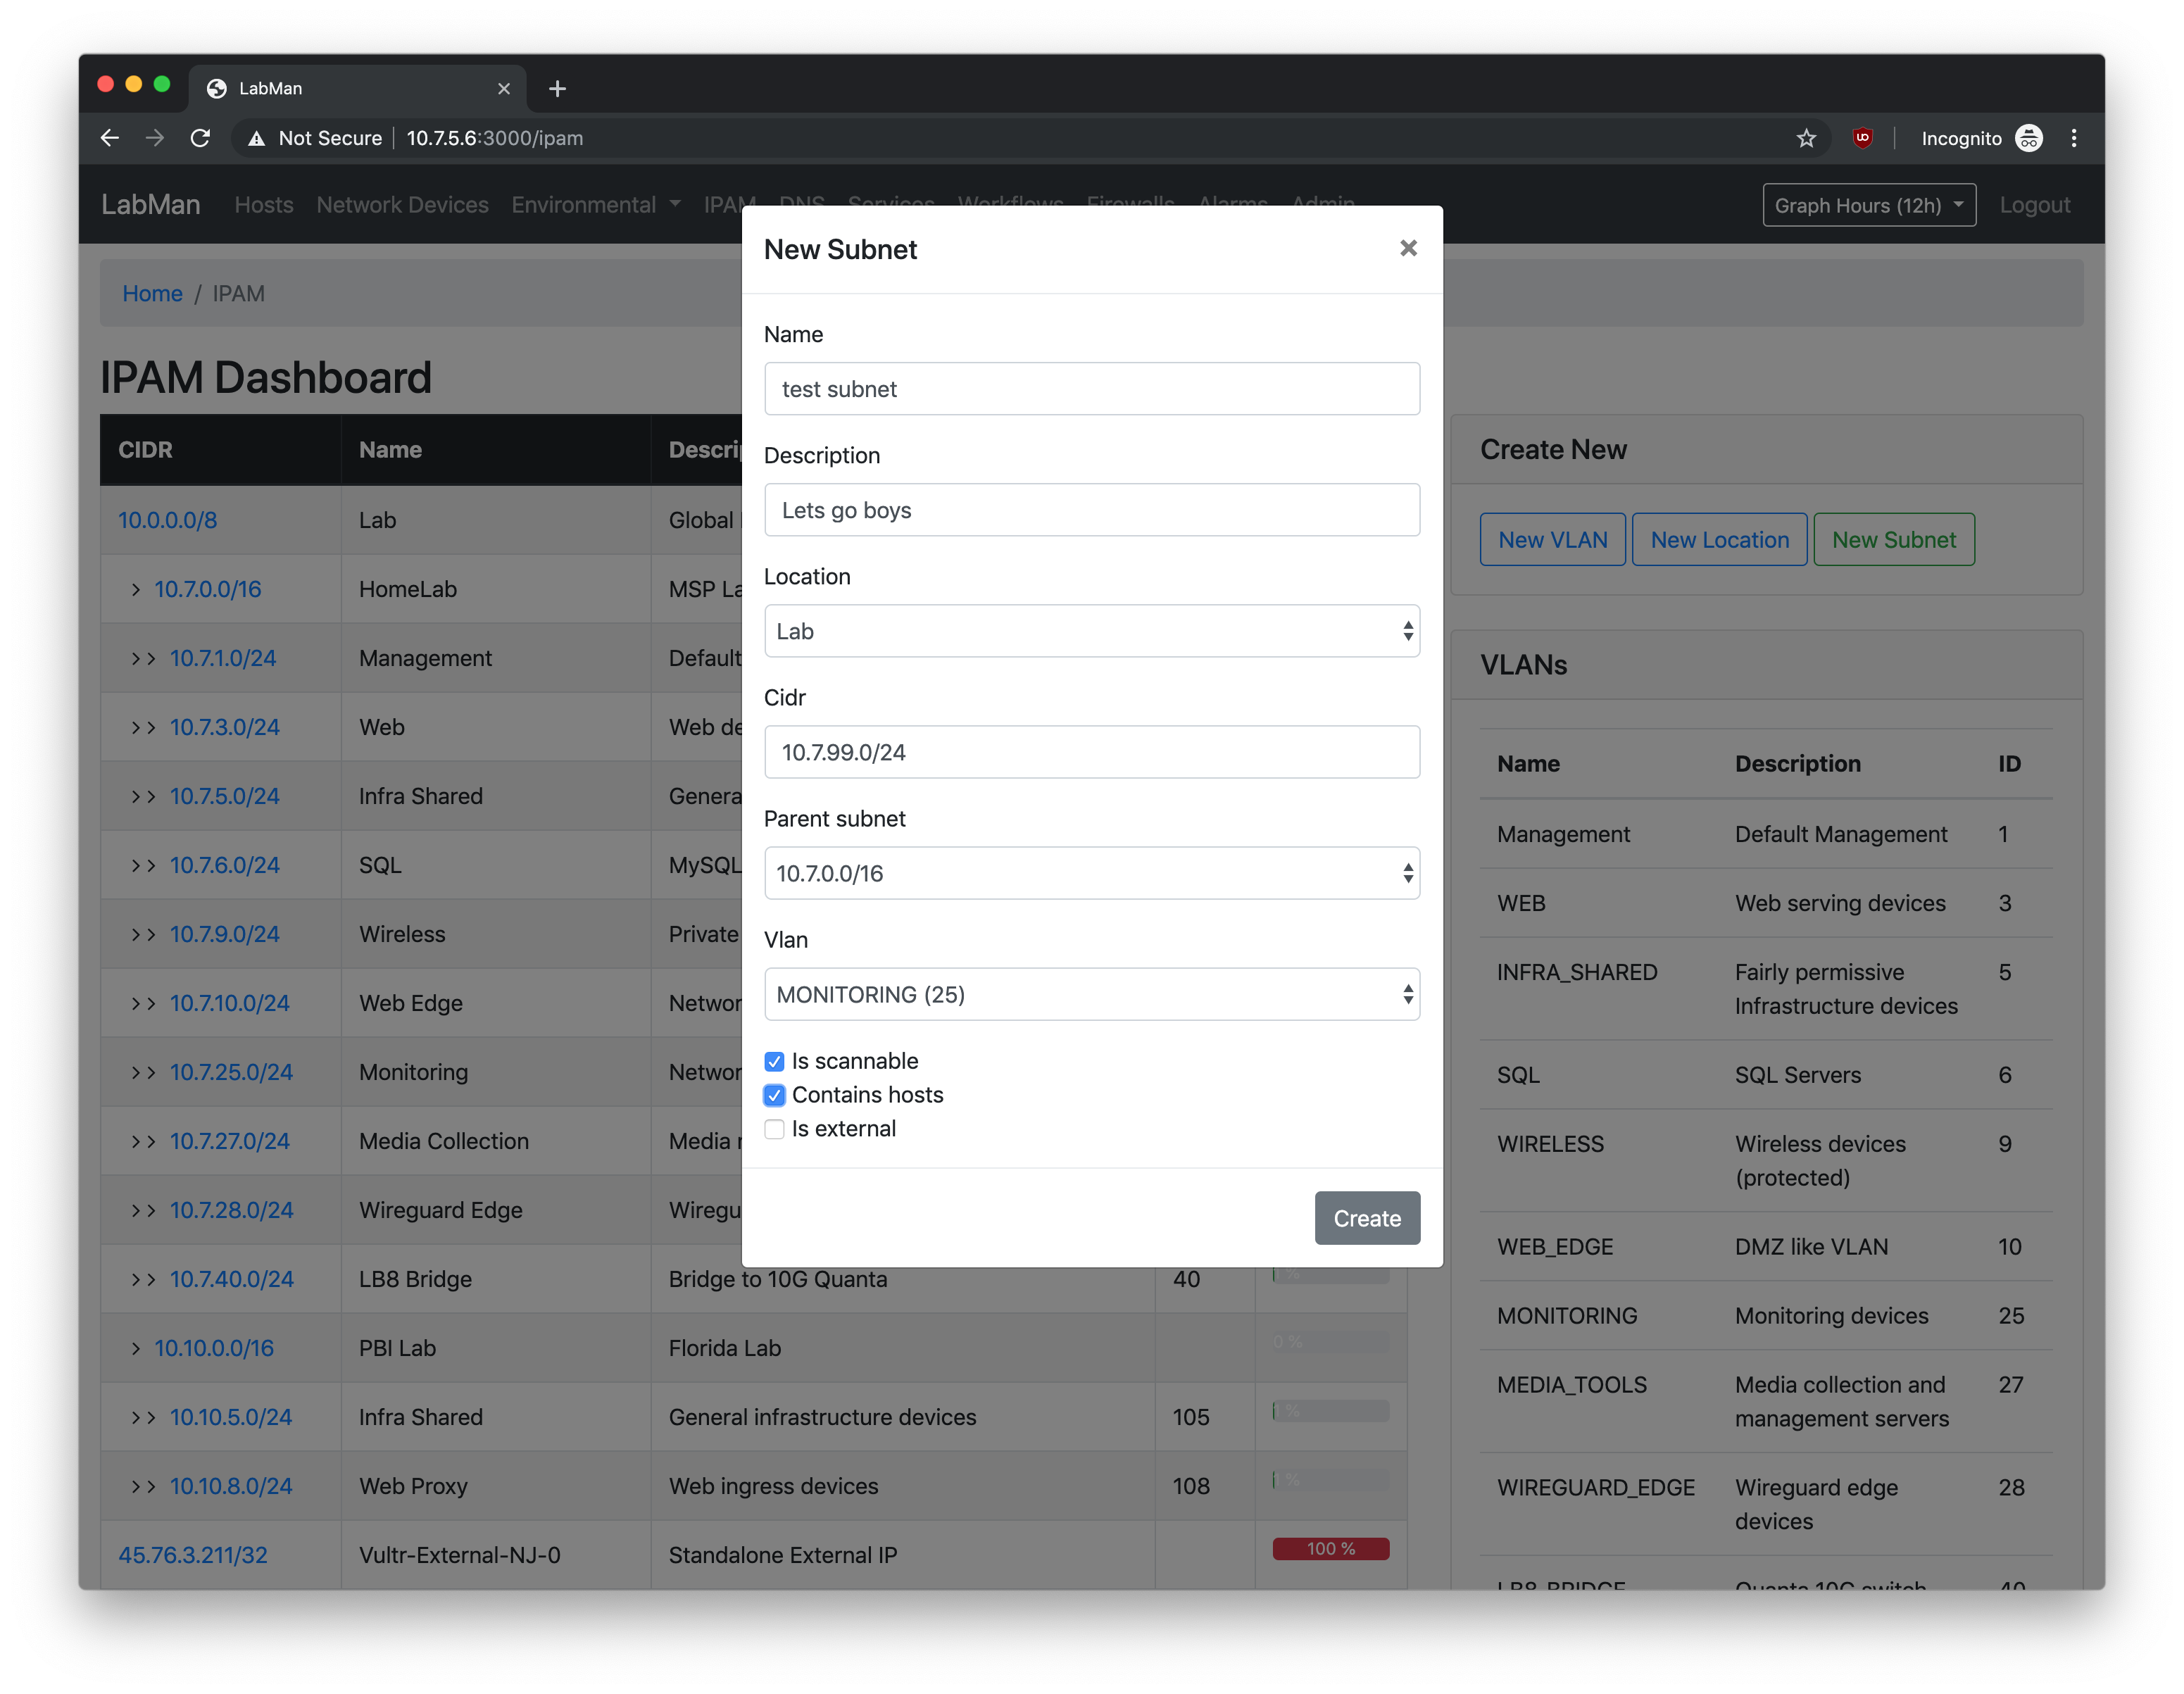Close the LabMan browser tab
2184x1694 pixels.
(x=504, y=89)
